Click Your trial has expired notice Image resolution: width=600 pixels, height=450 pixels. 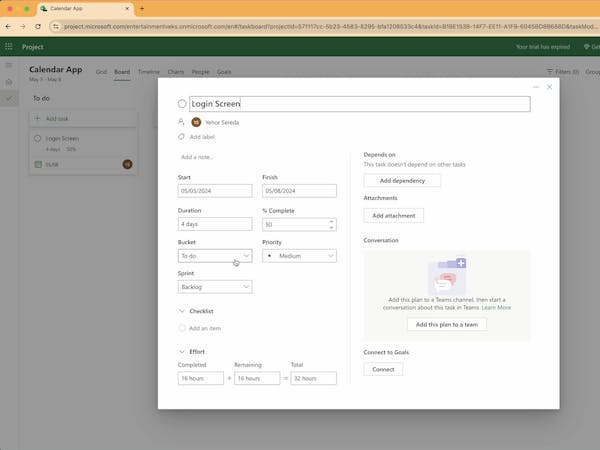click(x=543, y=47)
